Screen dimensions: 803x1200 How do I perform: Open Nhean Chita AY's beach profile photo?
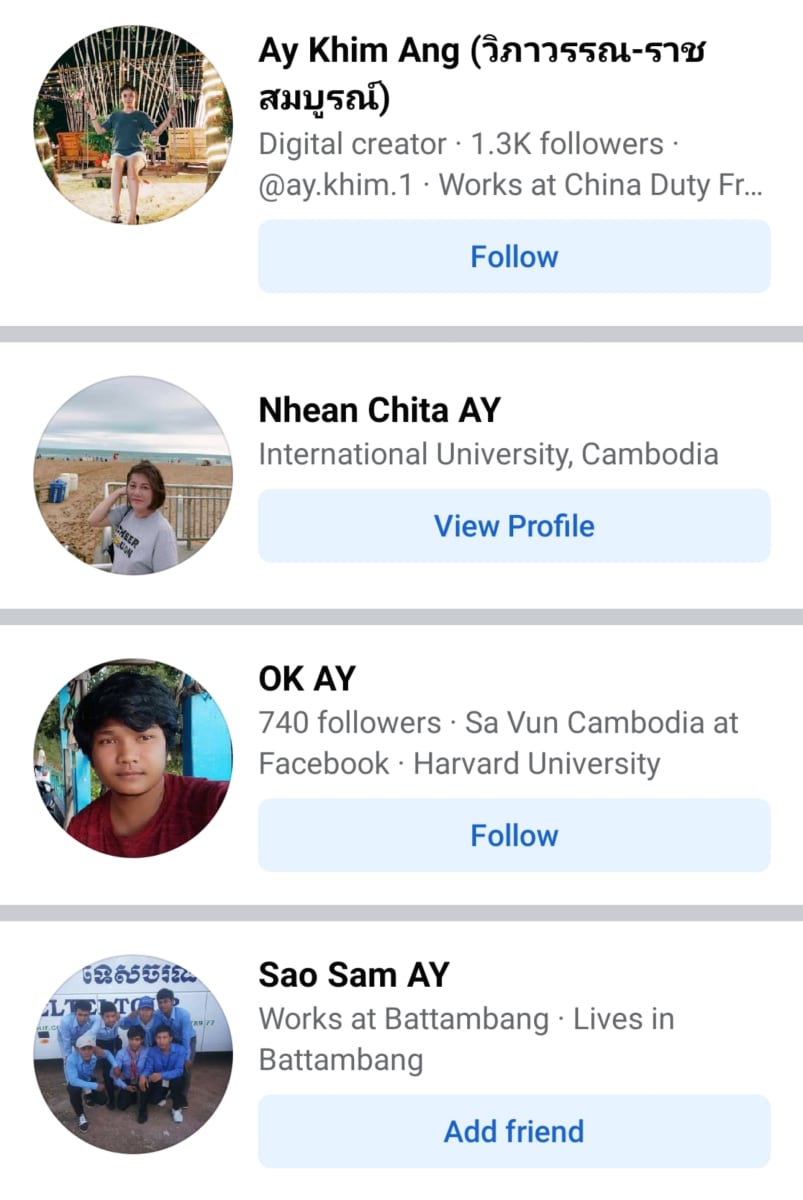[133, 475]
